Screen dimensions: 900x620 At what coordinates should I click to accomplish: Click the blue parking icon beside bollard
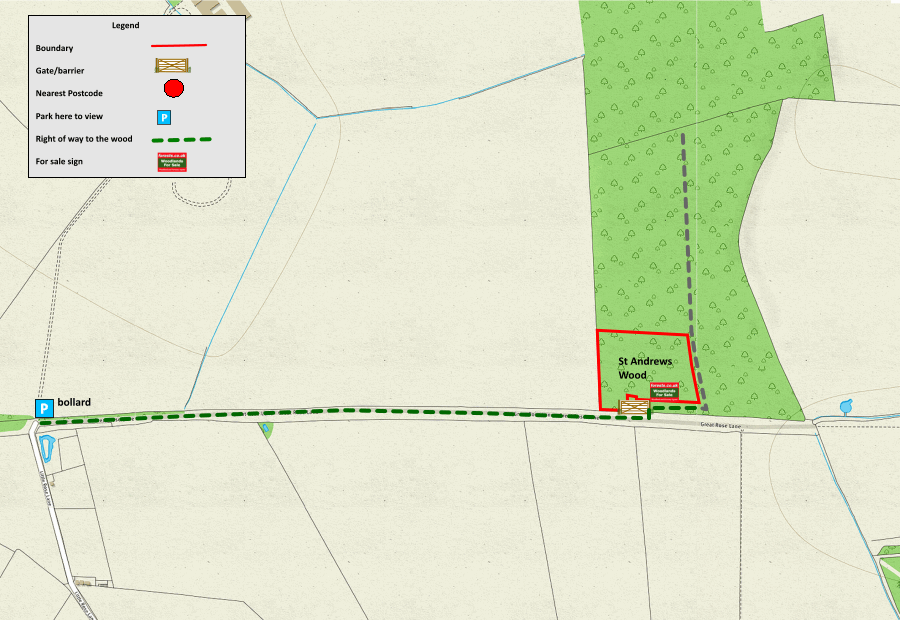[x=44, y=409]
